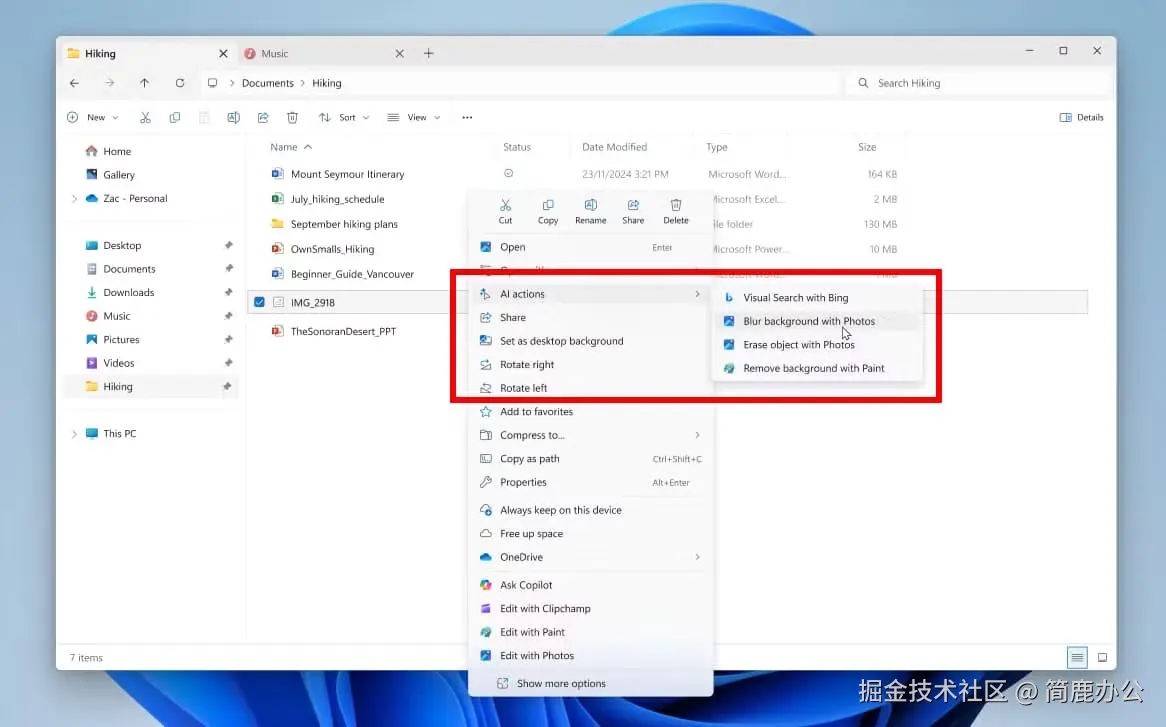
Task: Uncheck the IMG_2918 selection checkbox
Action: pos(260,303)
